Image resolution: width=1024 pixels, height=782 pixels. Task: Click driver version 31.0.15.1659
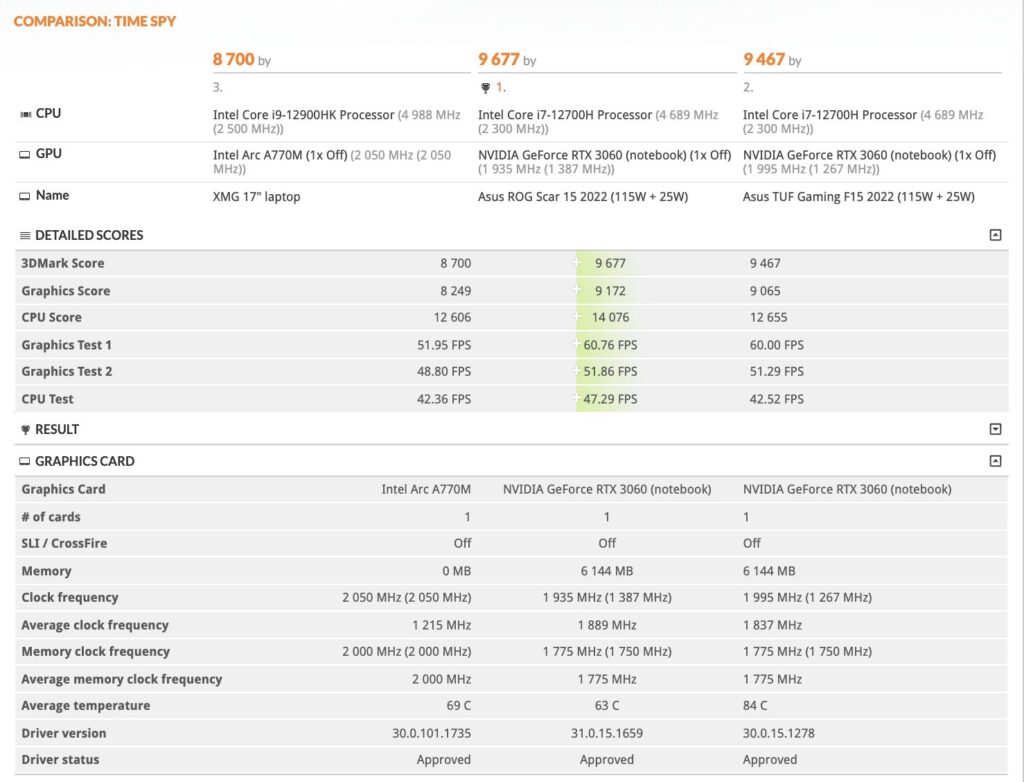click(x=607, y=733)
